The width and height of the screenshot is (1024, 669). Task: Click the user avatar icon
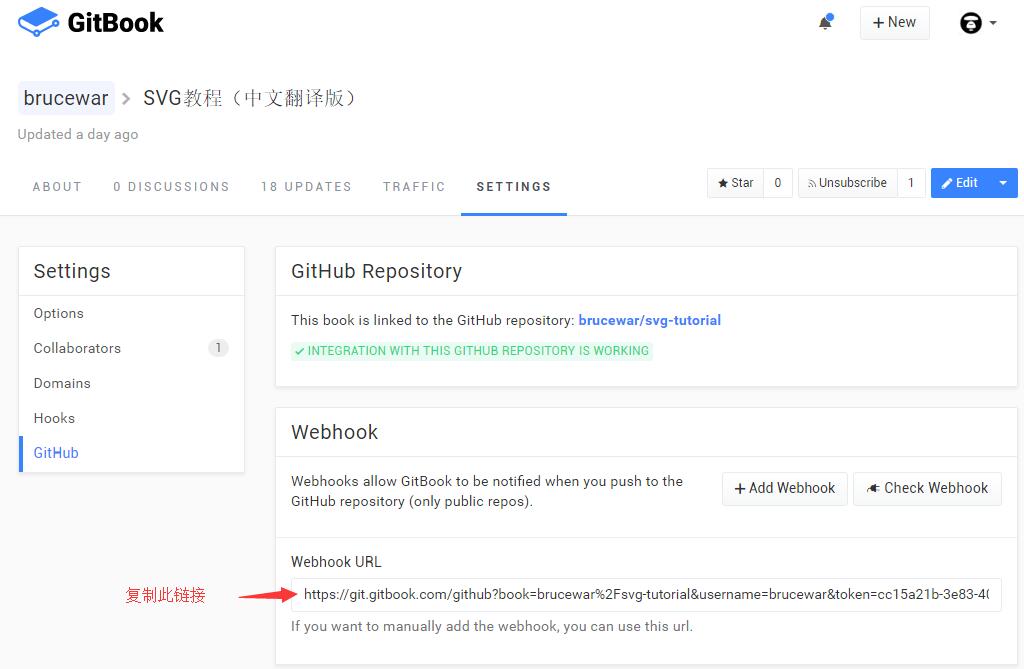point(970,23)
